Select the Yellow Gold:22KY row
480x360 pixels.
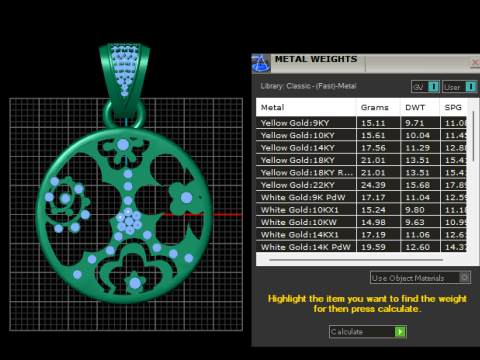point(361,185)
